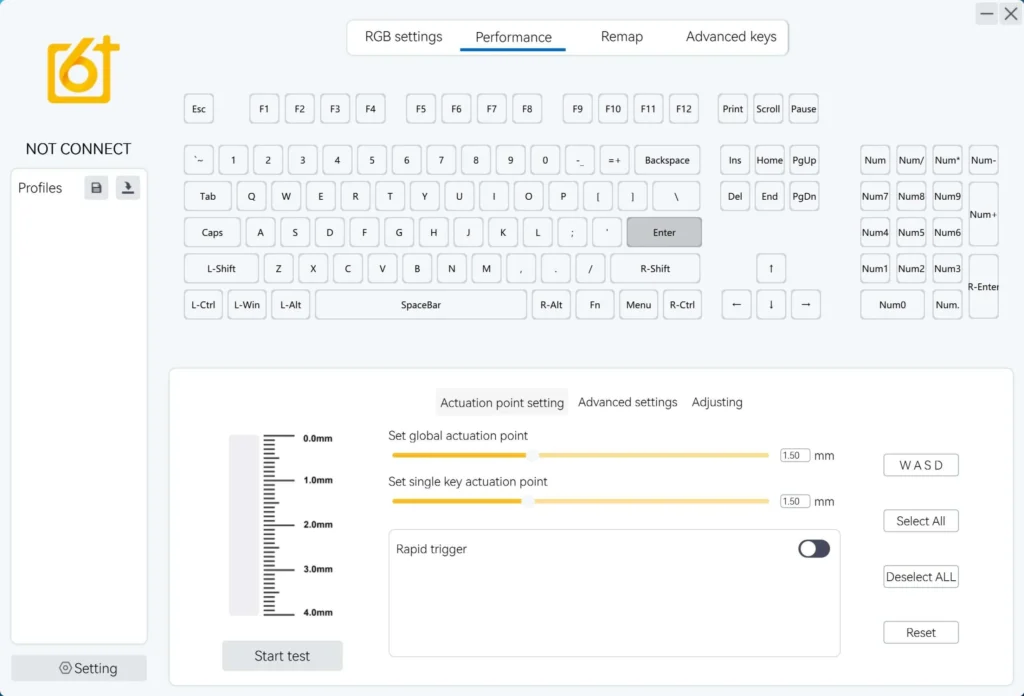This screenshot has height=696, width=1024.
Task: Click the WASD selection button
Action: click(x=920, y=465)
